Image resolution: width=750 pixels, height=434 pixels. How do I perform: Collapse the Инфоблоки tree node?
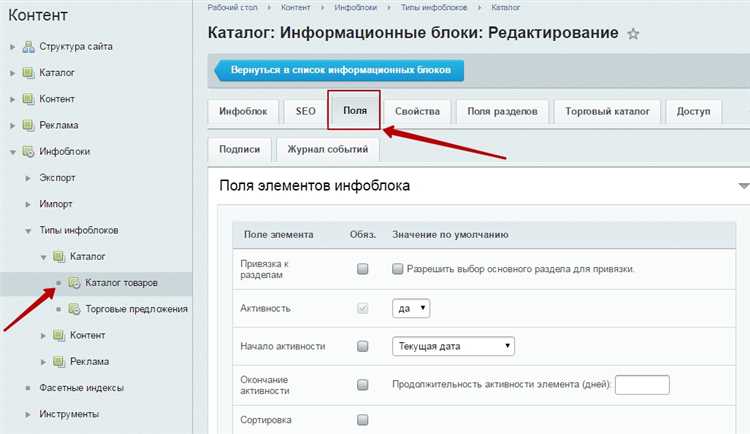12,152
